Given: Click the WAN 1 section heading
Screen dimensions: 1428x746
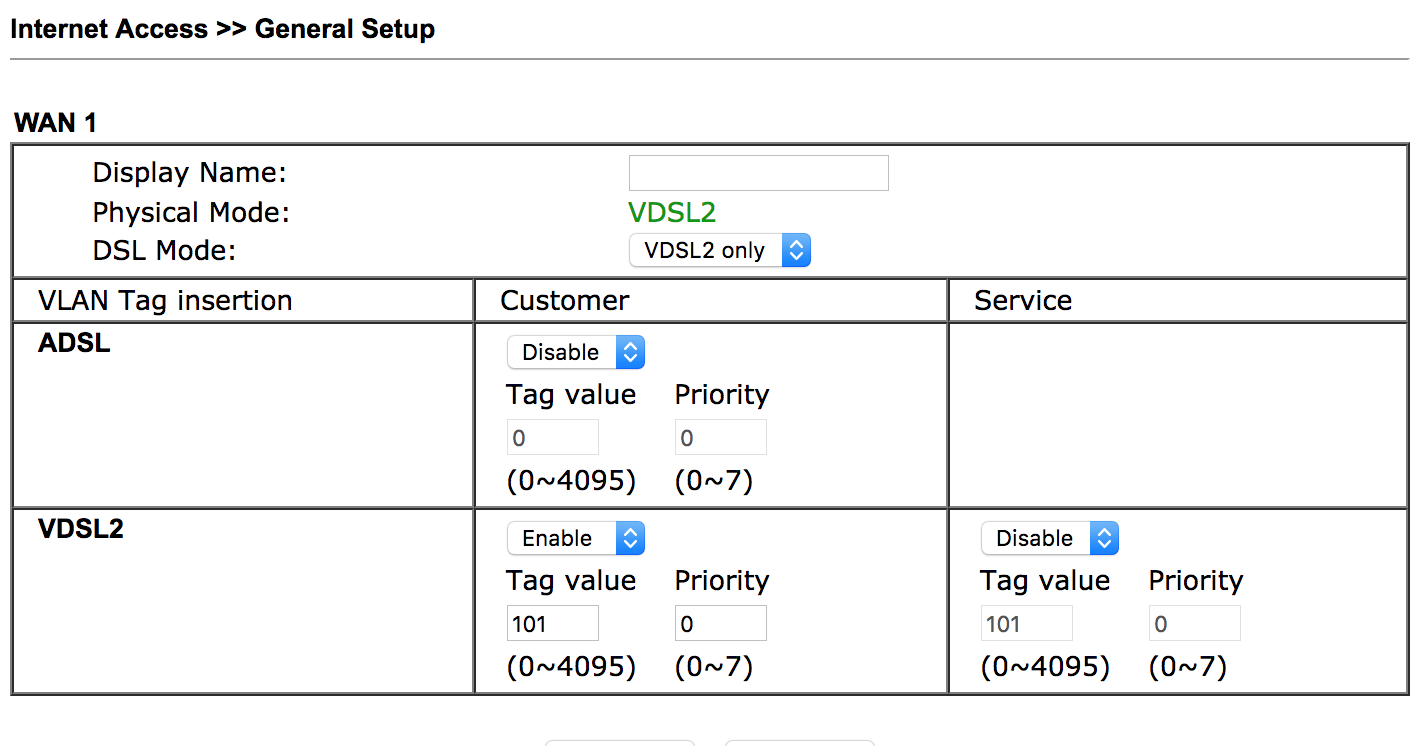Looking at the screenshot, I should [55, 123].
